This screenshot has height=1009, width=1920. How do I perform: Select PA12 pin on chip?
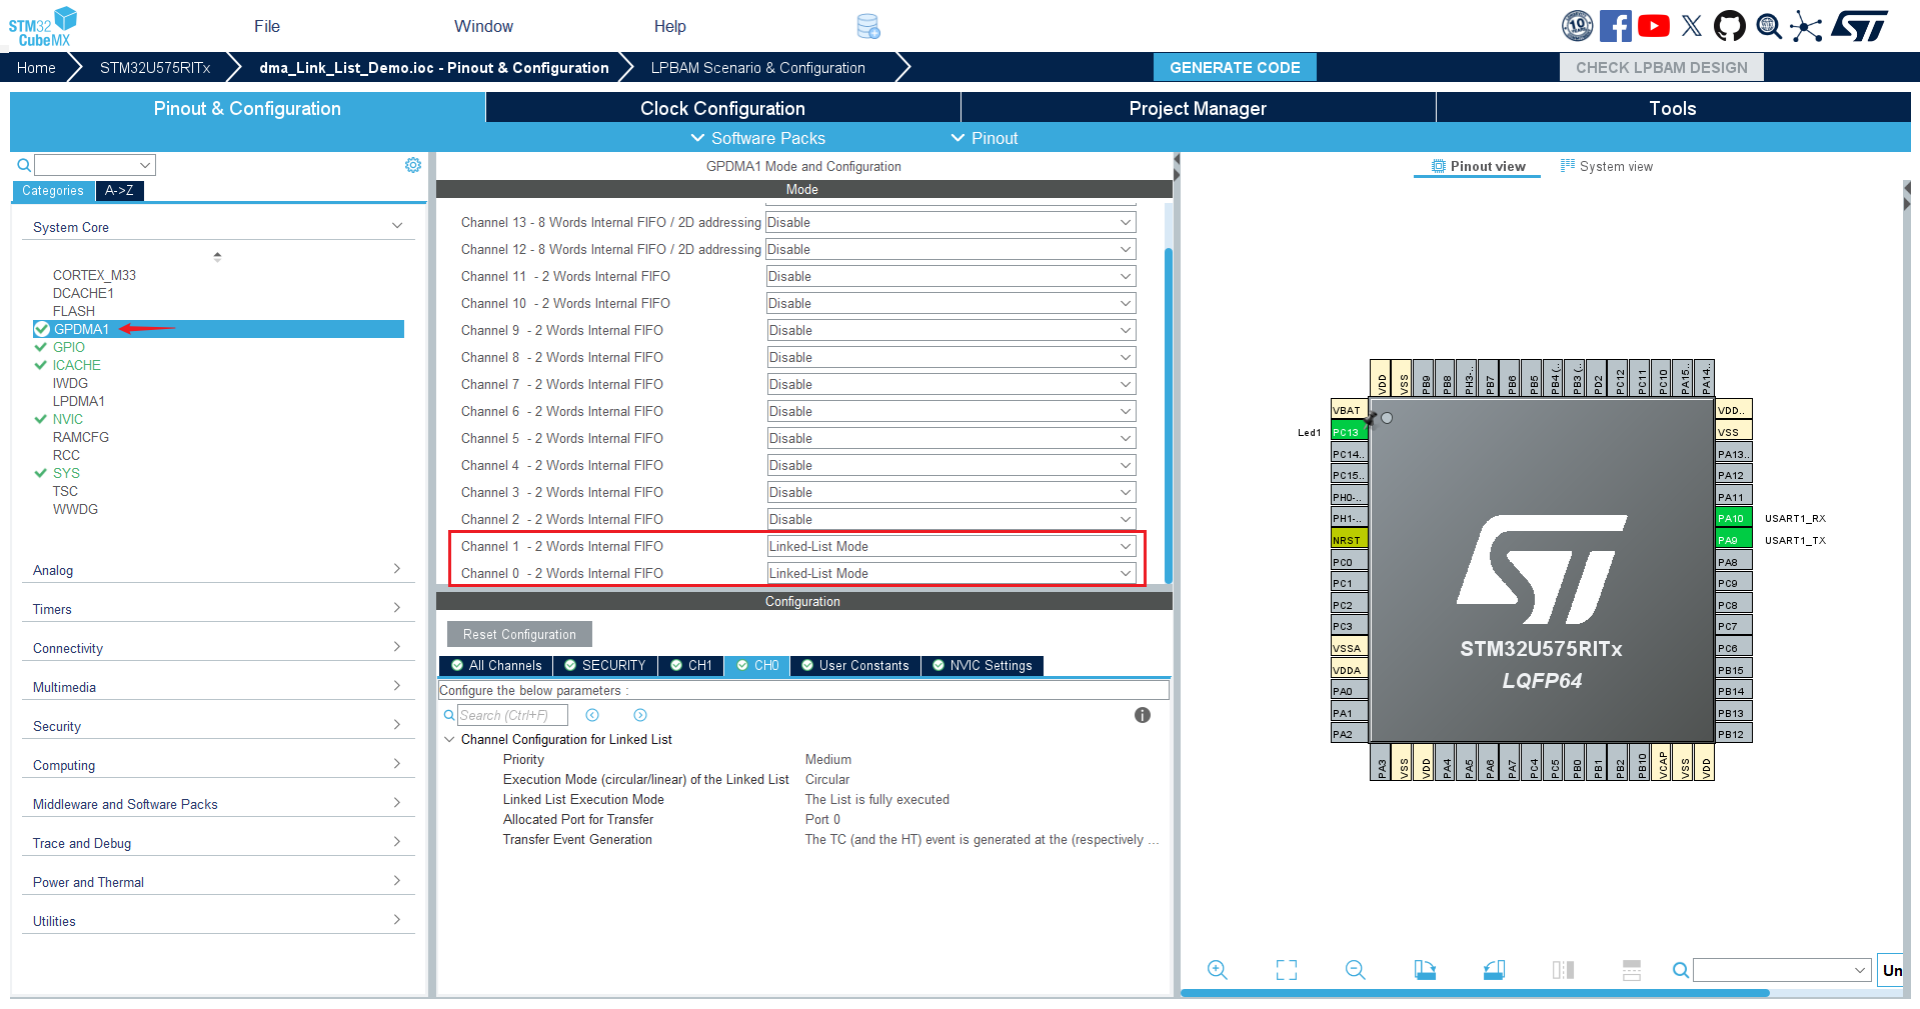click(1733, 475)
